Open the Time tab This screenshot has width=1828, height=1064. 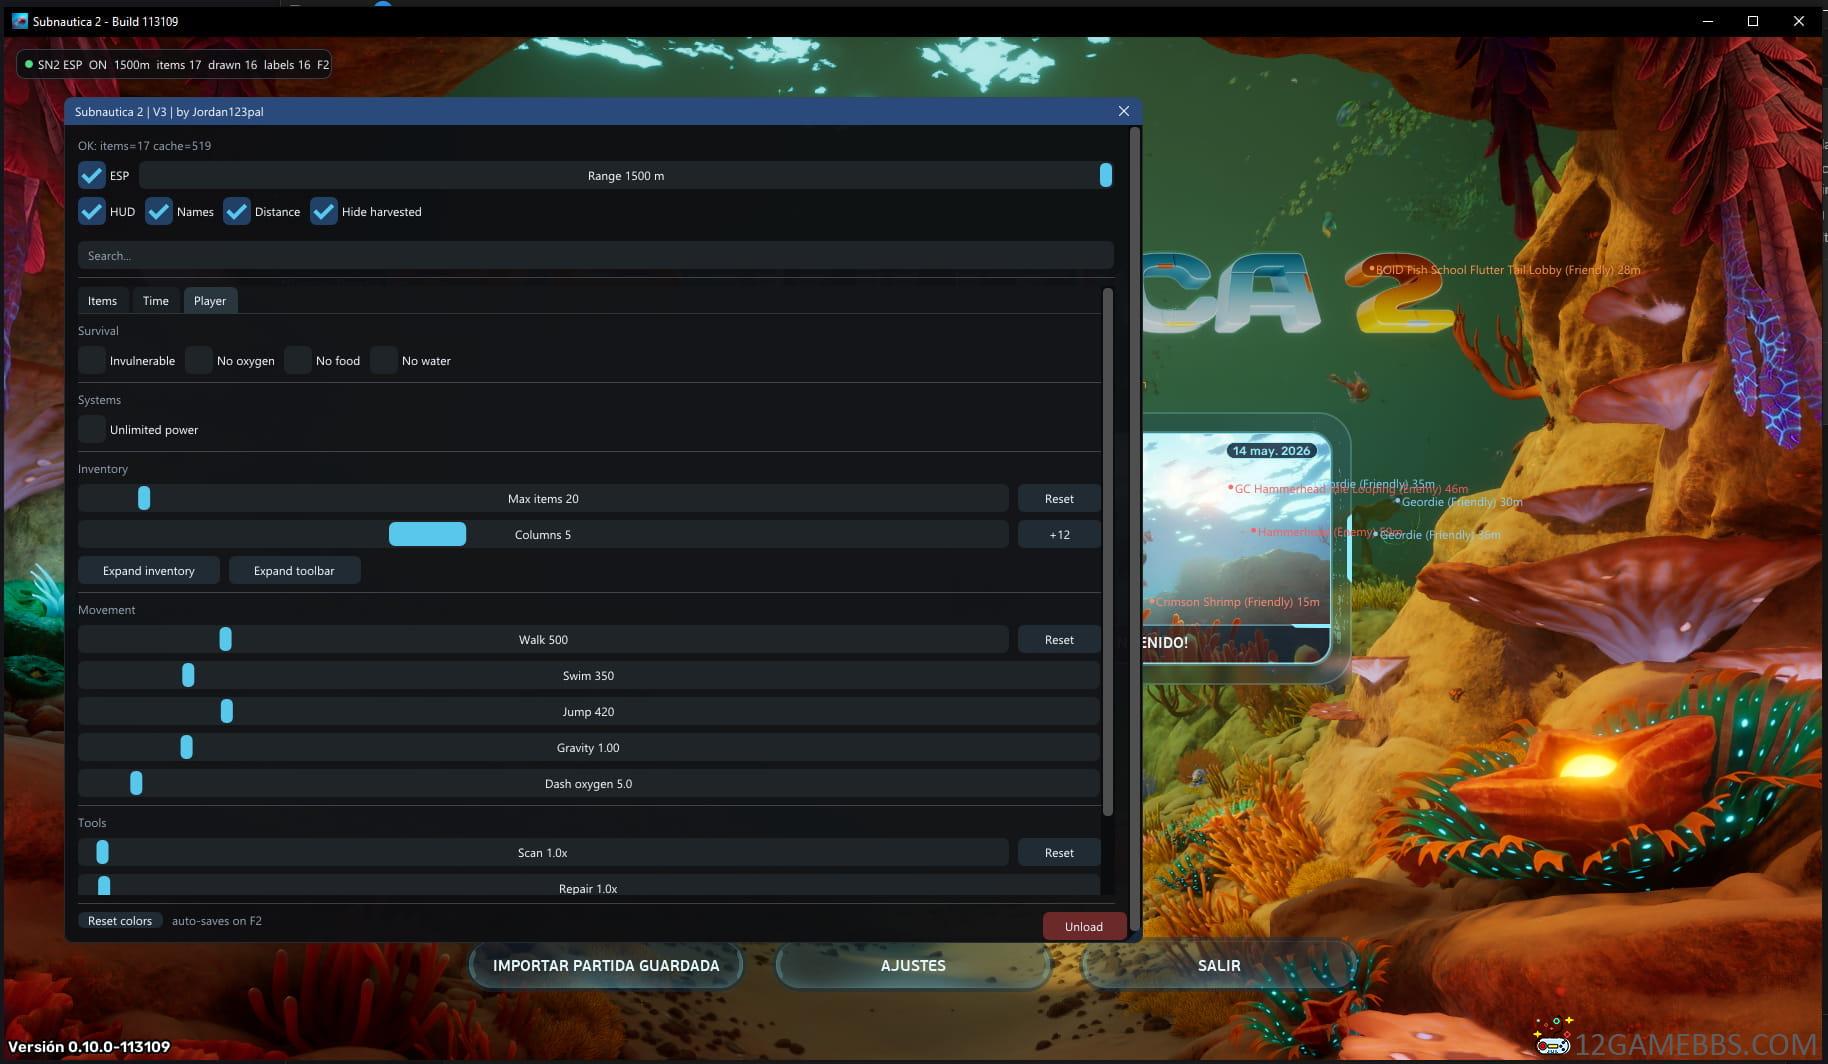click(x=156, y=301)
